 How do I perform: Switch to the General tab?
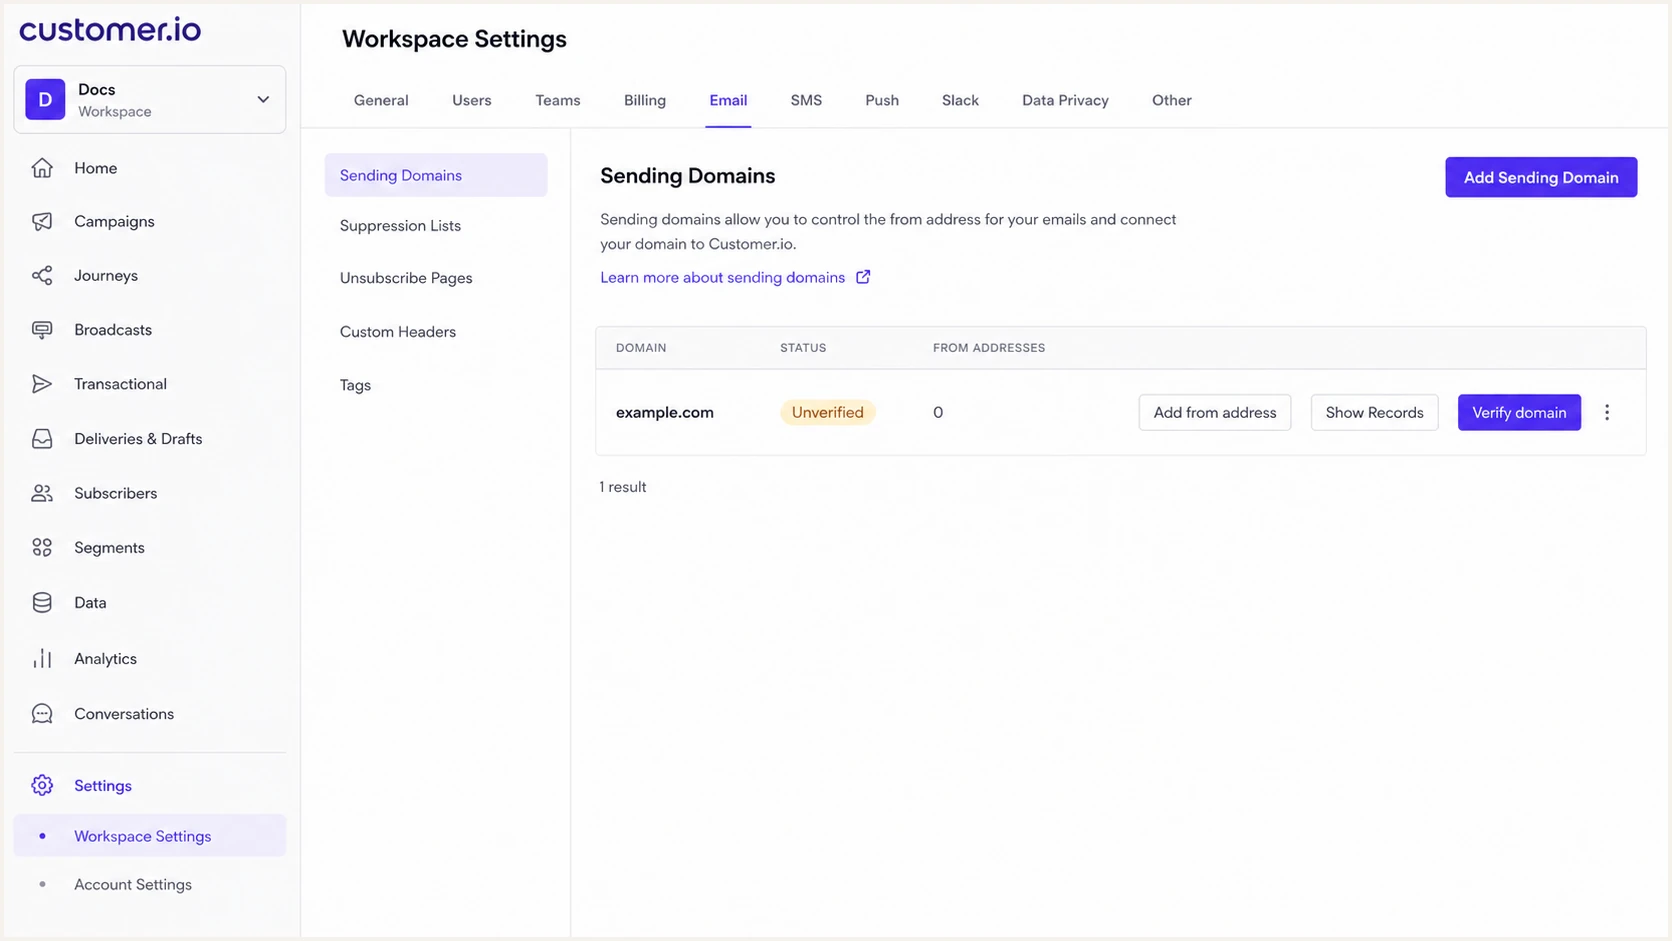coord(381,100)
